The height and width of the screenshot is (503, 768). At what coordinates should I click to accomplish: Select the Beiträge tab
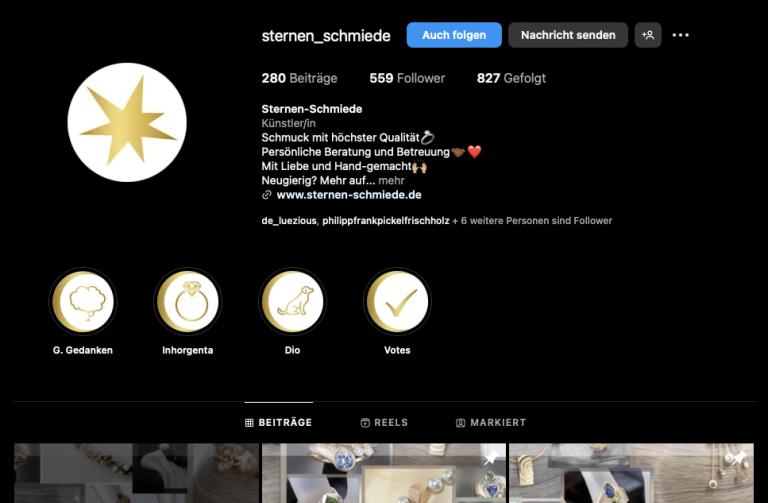click(279, 423)
